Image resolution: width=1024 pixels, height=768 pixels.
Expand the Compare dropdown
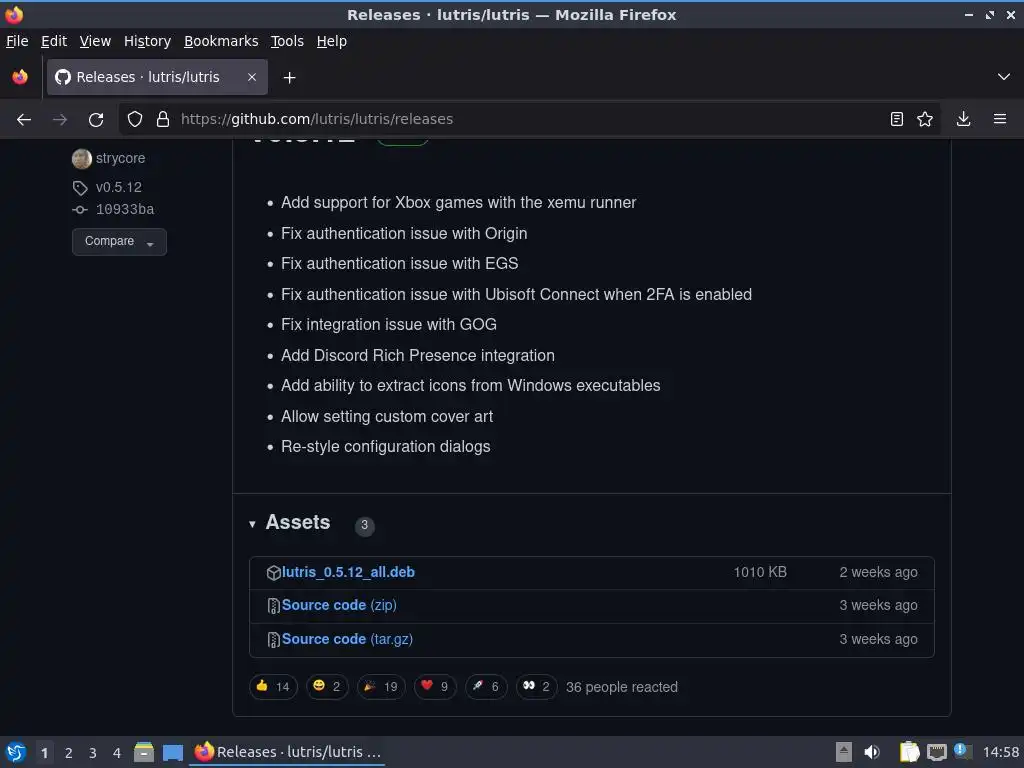[x=120, y=242]
